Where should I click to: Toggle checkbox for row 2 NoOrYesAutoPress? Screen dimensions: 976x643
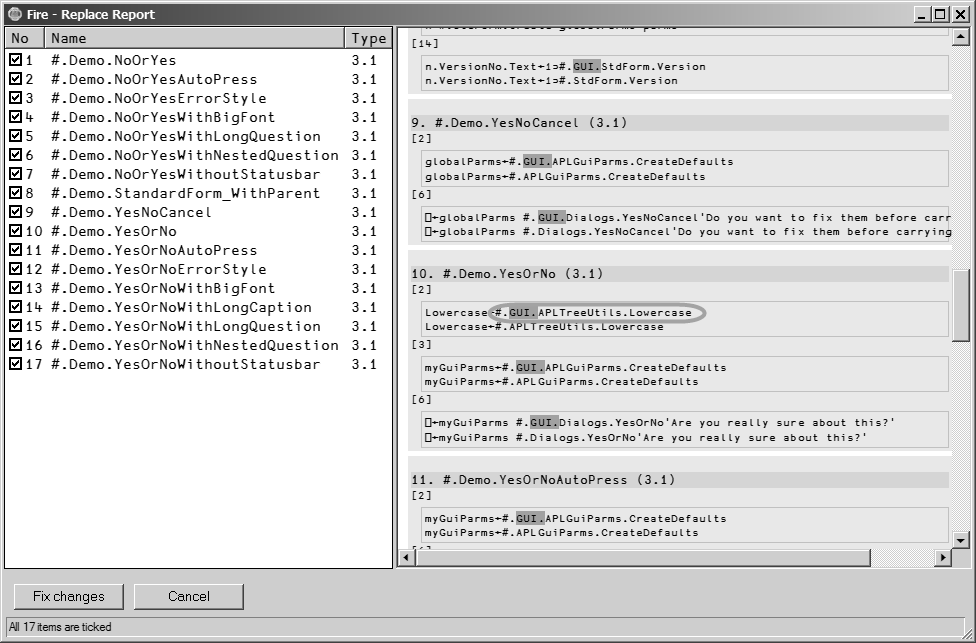click(x=16, y=79)
